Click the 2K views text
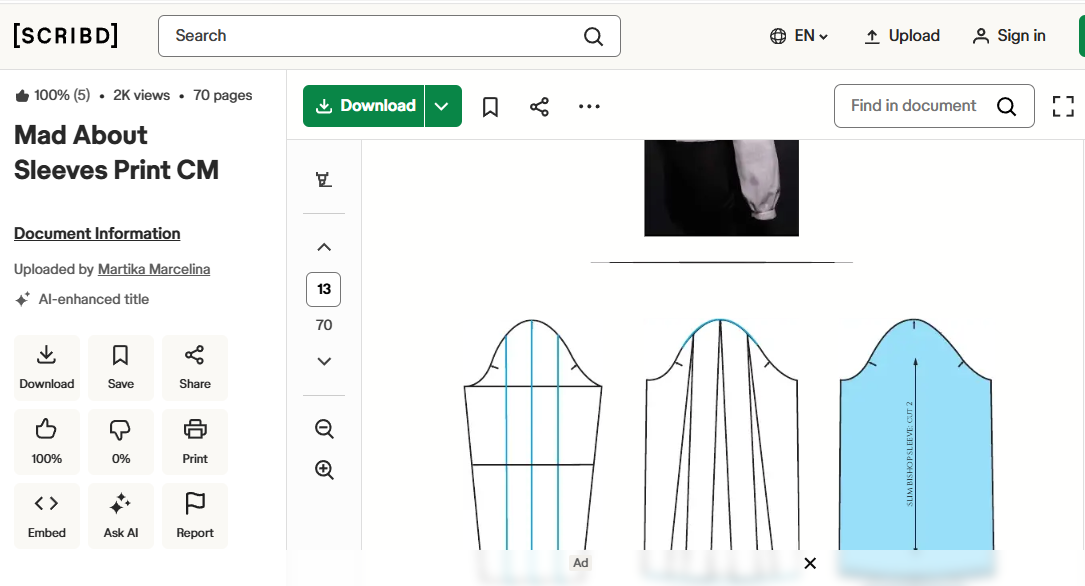Image resolution: width=1085 pixels, height=586 pixels. (x=141, y=95)
